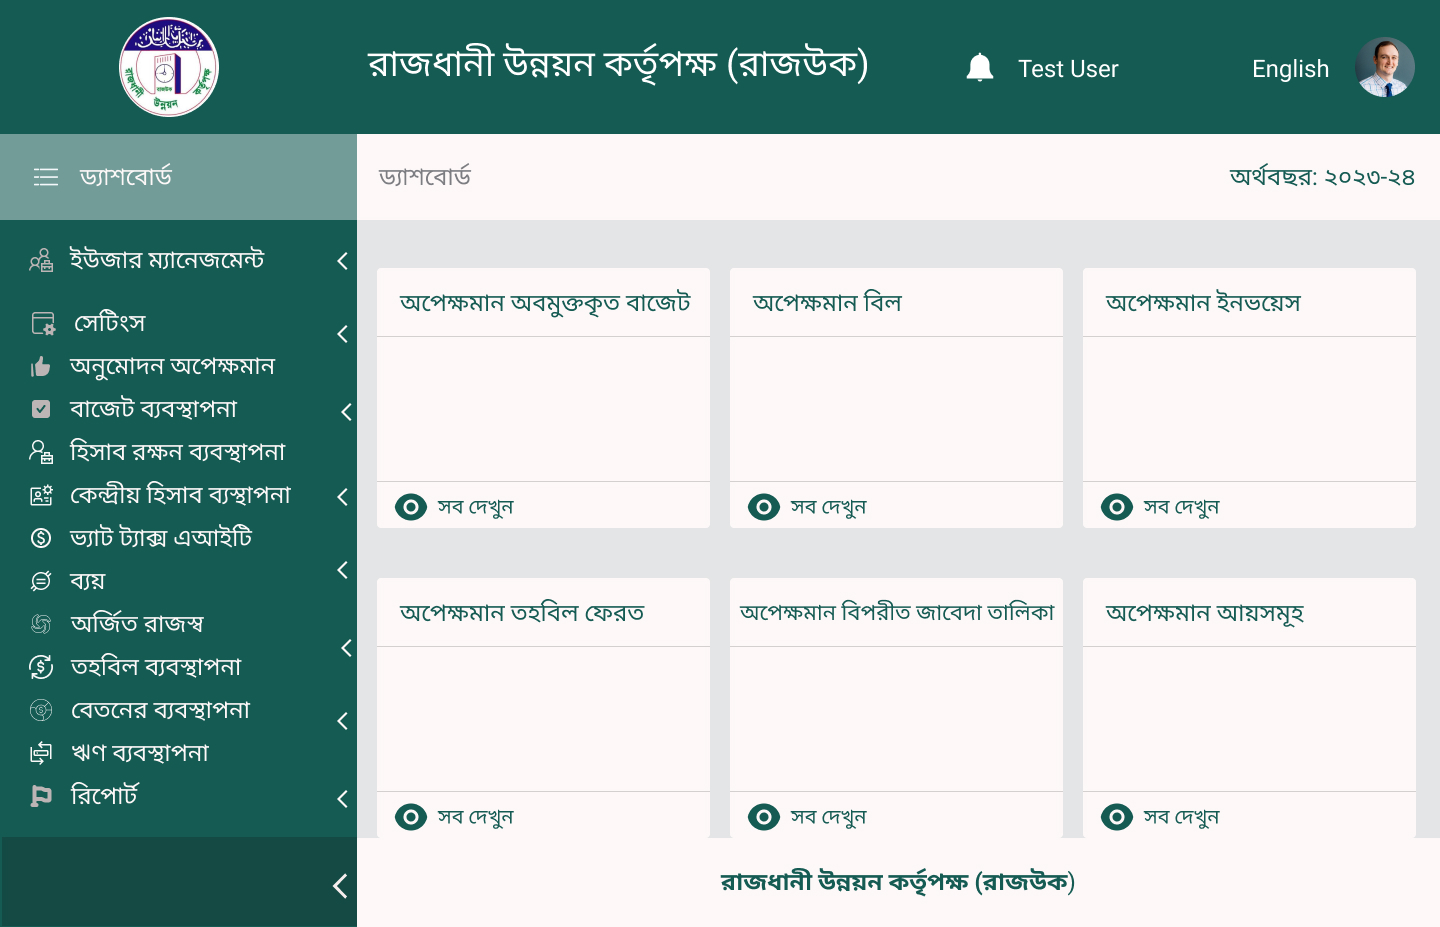Click the ব্যয় sidebar icon
The width and height of the screenshot is (1440, 927).
(41, 581)
